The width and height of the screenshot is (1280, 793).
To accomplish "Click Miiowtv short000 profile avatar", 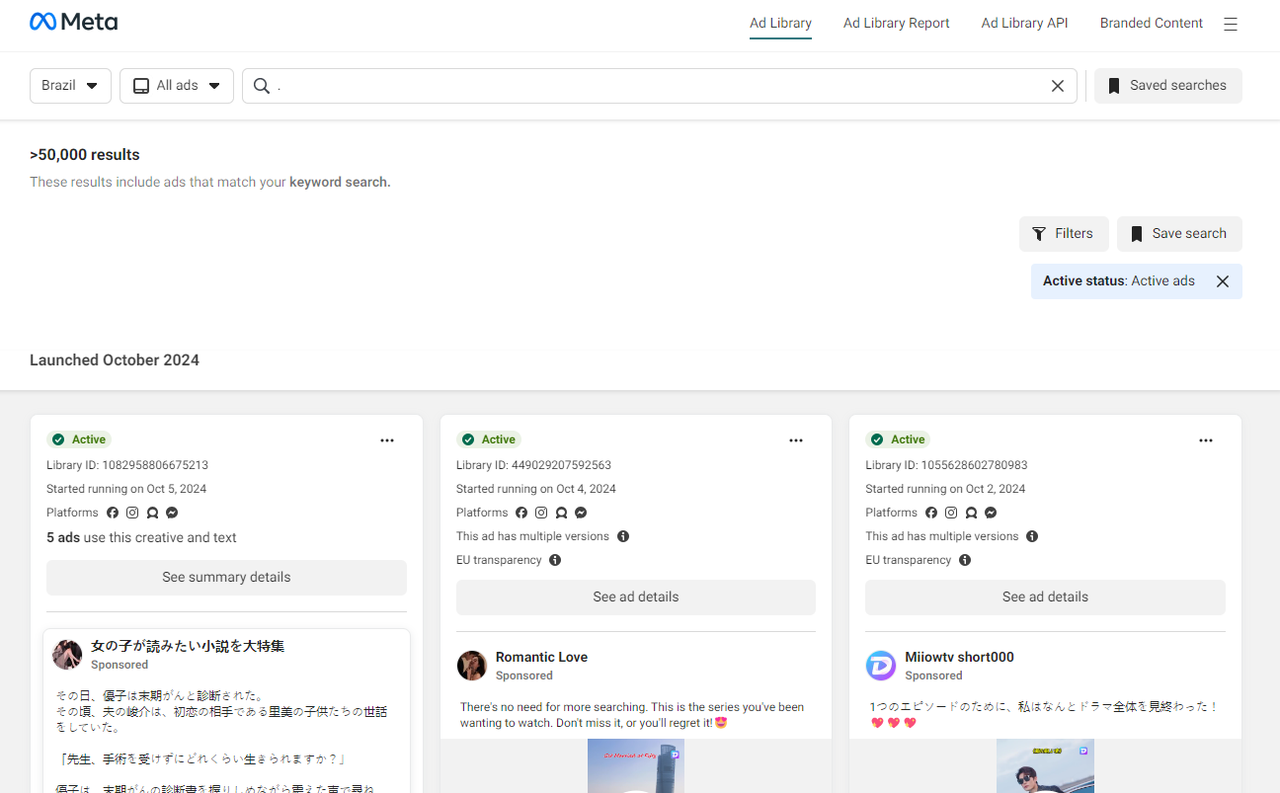I will point(881,665).
